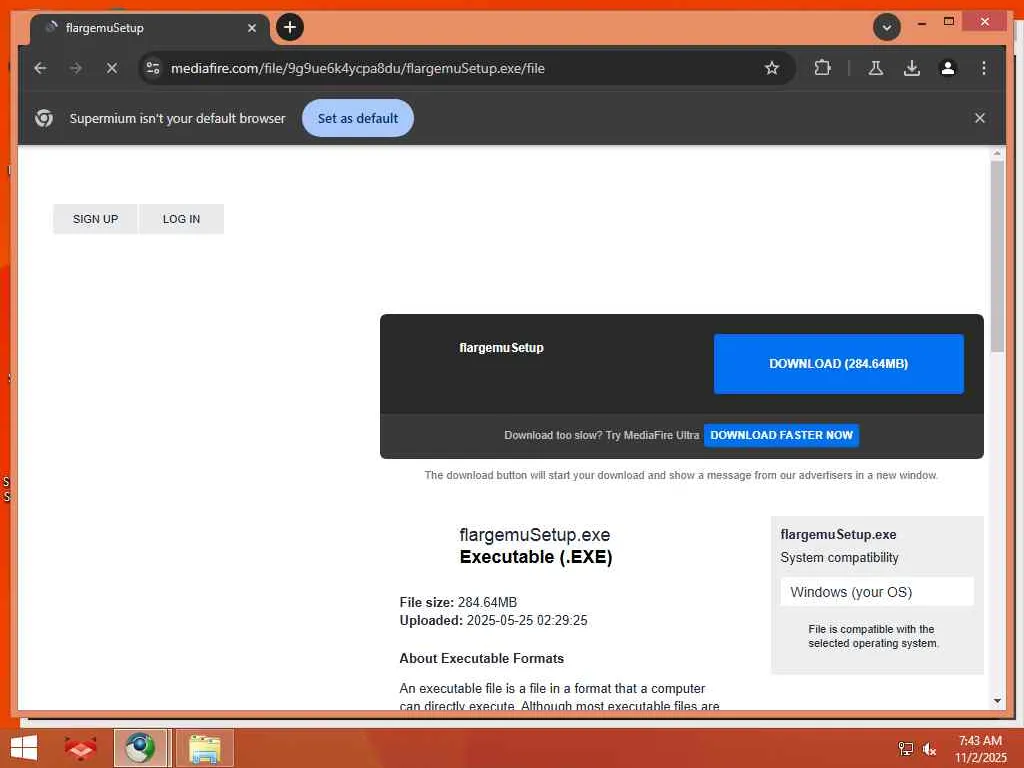1024x768 pixels.
Task: Open a new tab
Action: [290, 27]
